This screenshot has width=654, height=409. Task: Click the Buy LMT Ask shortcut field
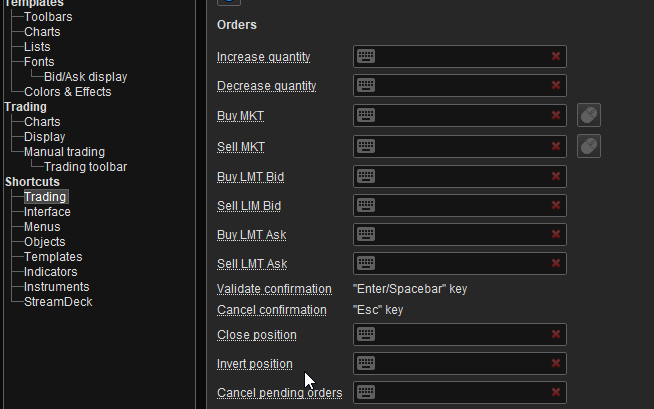click(x=460, y=234)
